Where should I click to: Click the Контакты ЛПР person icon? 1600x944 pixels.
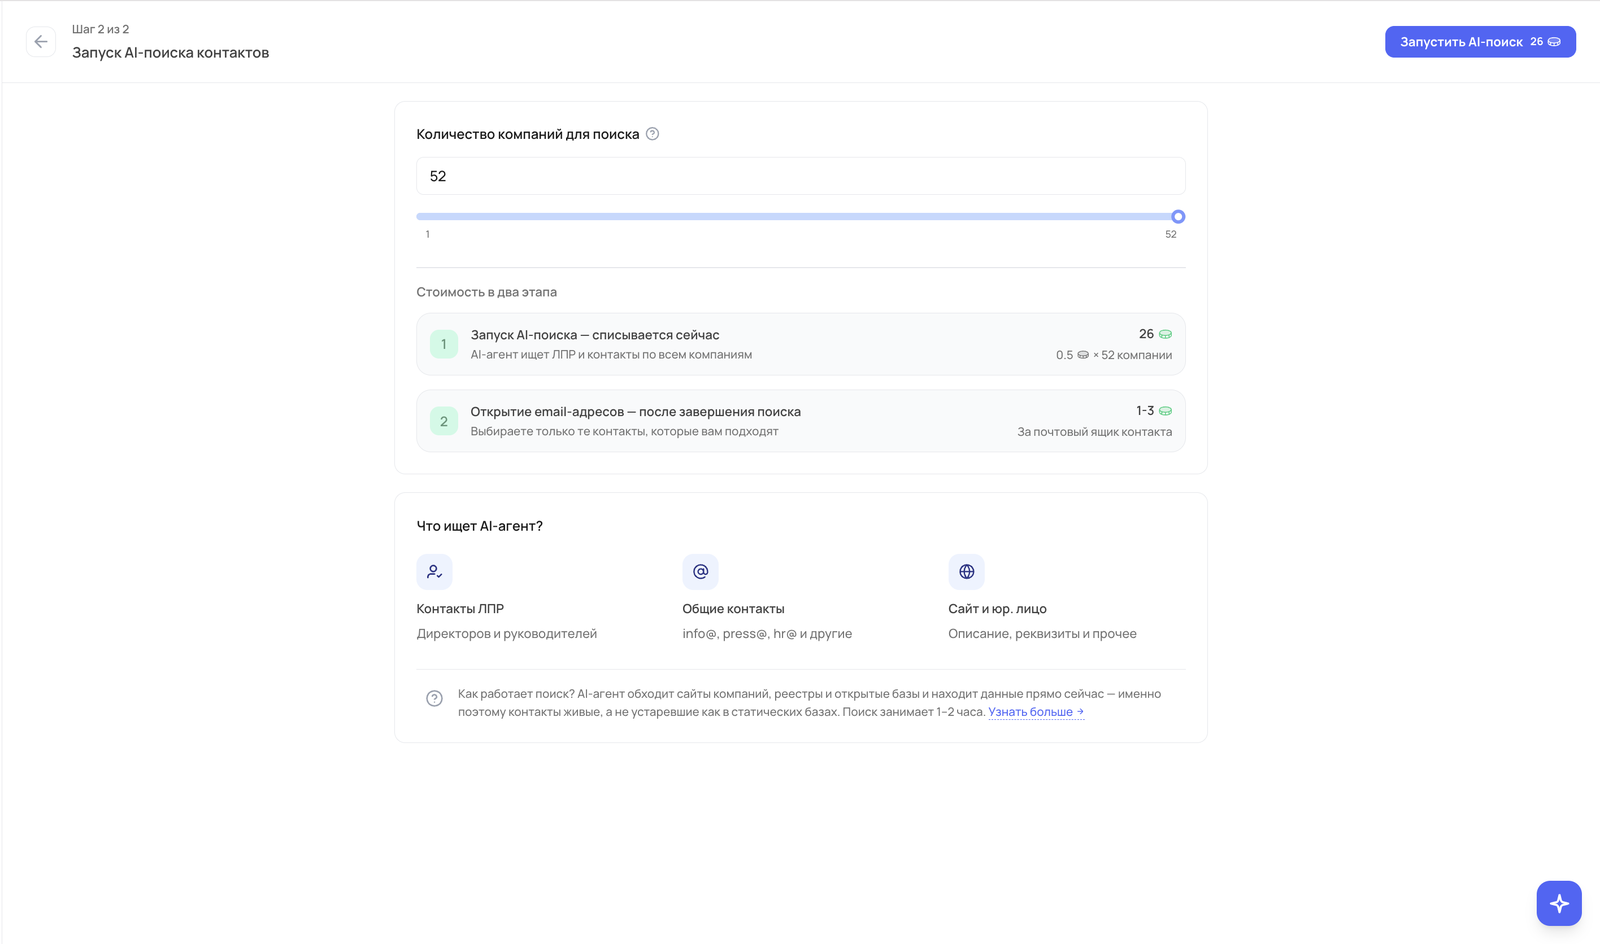click(x=434, y=572)
